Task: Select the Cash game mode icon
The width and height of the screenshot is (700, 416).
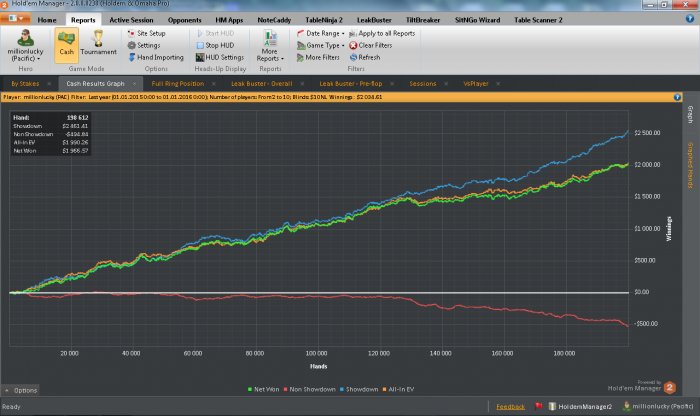Action: [x=67, y=43]
